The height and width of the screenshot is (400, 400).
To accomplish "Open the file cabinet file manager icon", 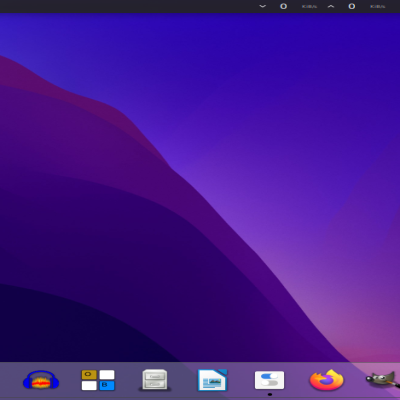I will 155,380.
